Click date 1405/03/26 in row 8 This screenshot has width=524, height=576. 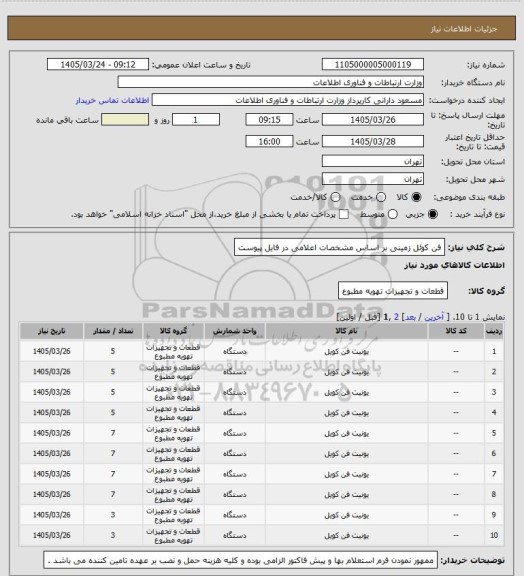(x=51, y=494)
